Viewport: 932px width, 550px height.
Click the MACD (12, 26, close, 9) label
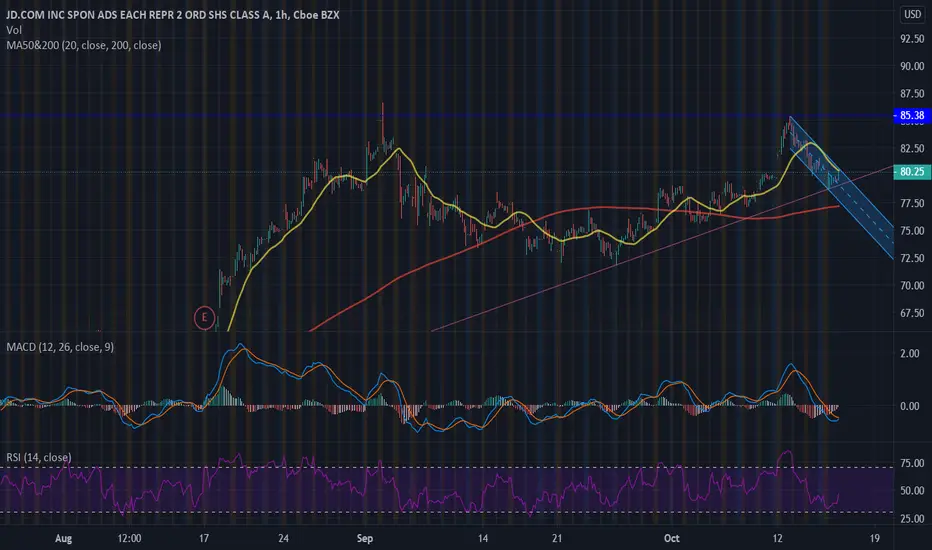pos(60,347)
